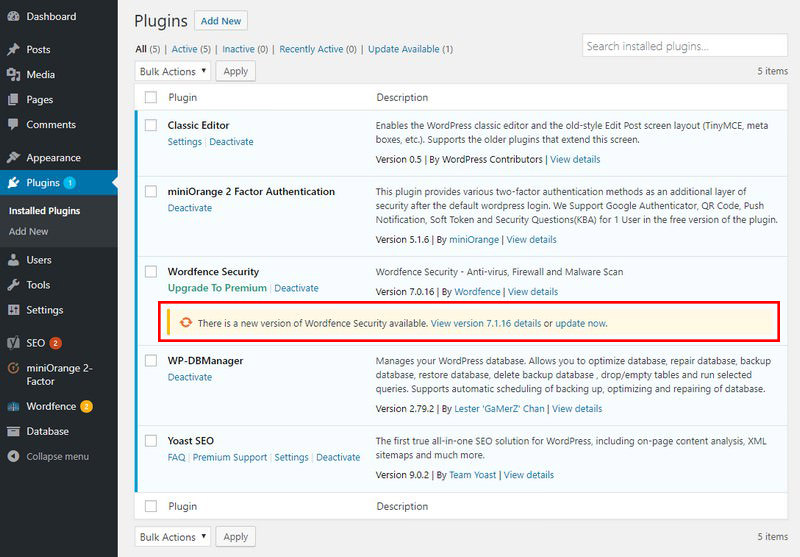The height and width of the screenshot is (557, 800).
Task: Click the Media library icon
Action: [x=13, y=74]
